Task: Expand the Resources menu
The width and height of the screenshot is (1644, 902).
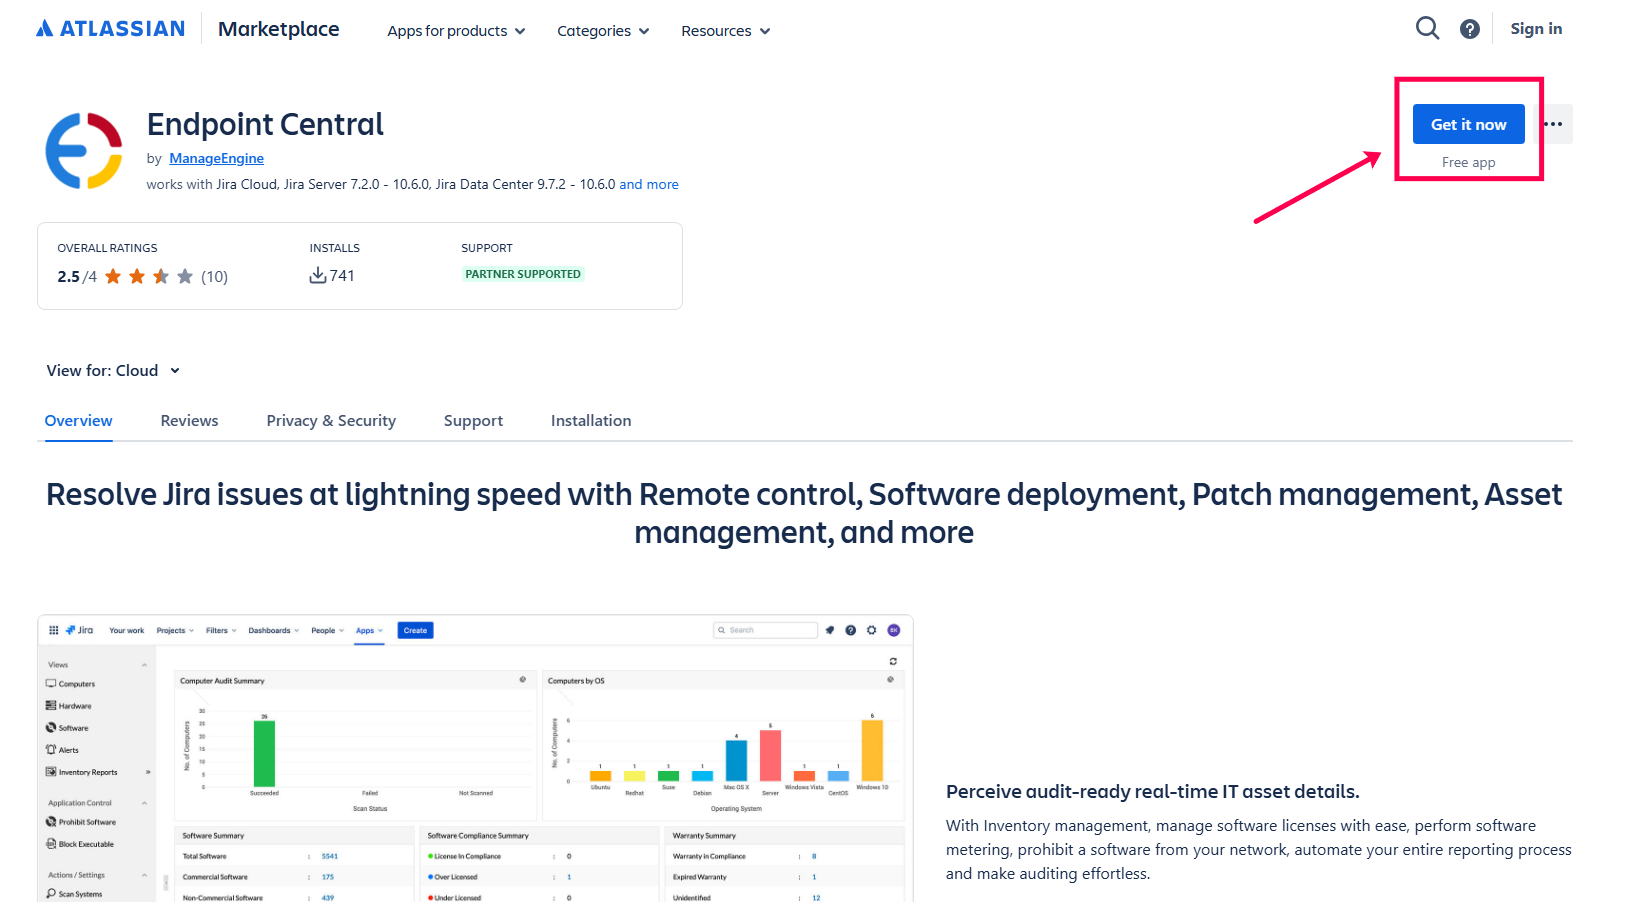Action: click(x=725, y=31)
